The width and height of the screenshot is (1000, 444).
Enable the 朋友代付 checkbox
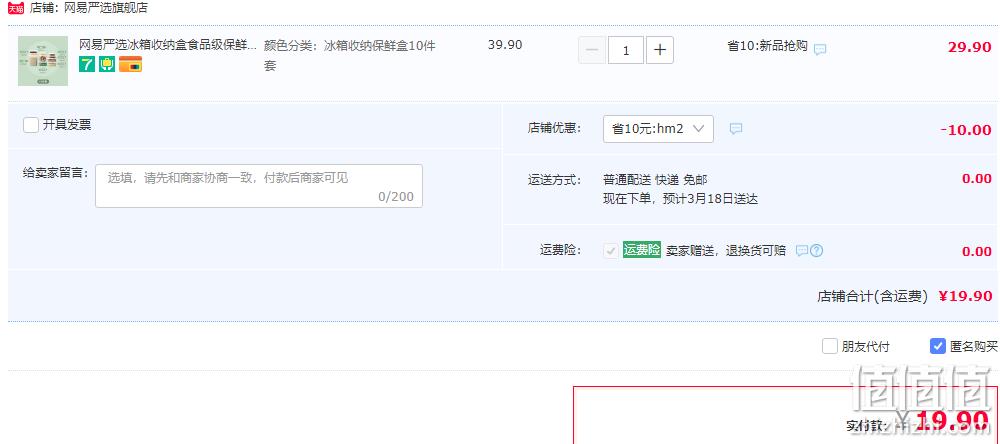tap(830, 346)
